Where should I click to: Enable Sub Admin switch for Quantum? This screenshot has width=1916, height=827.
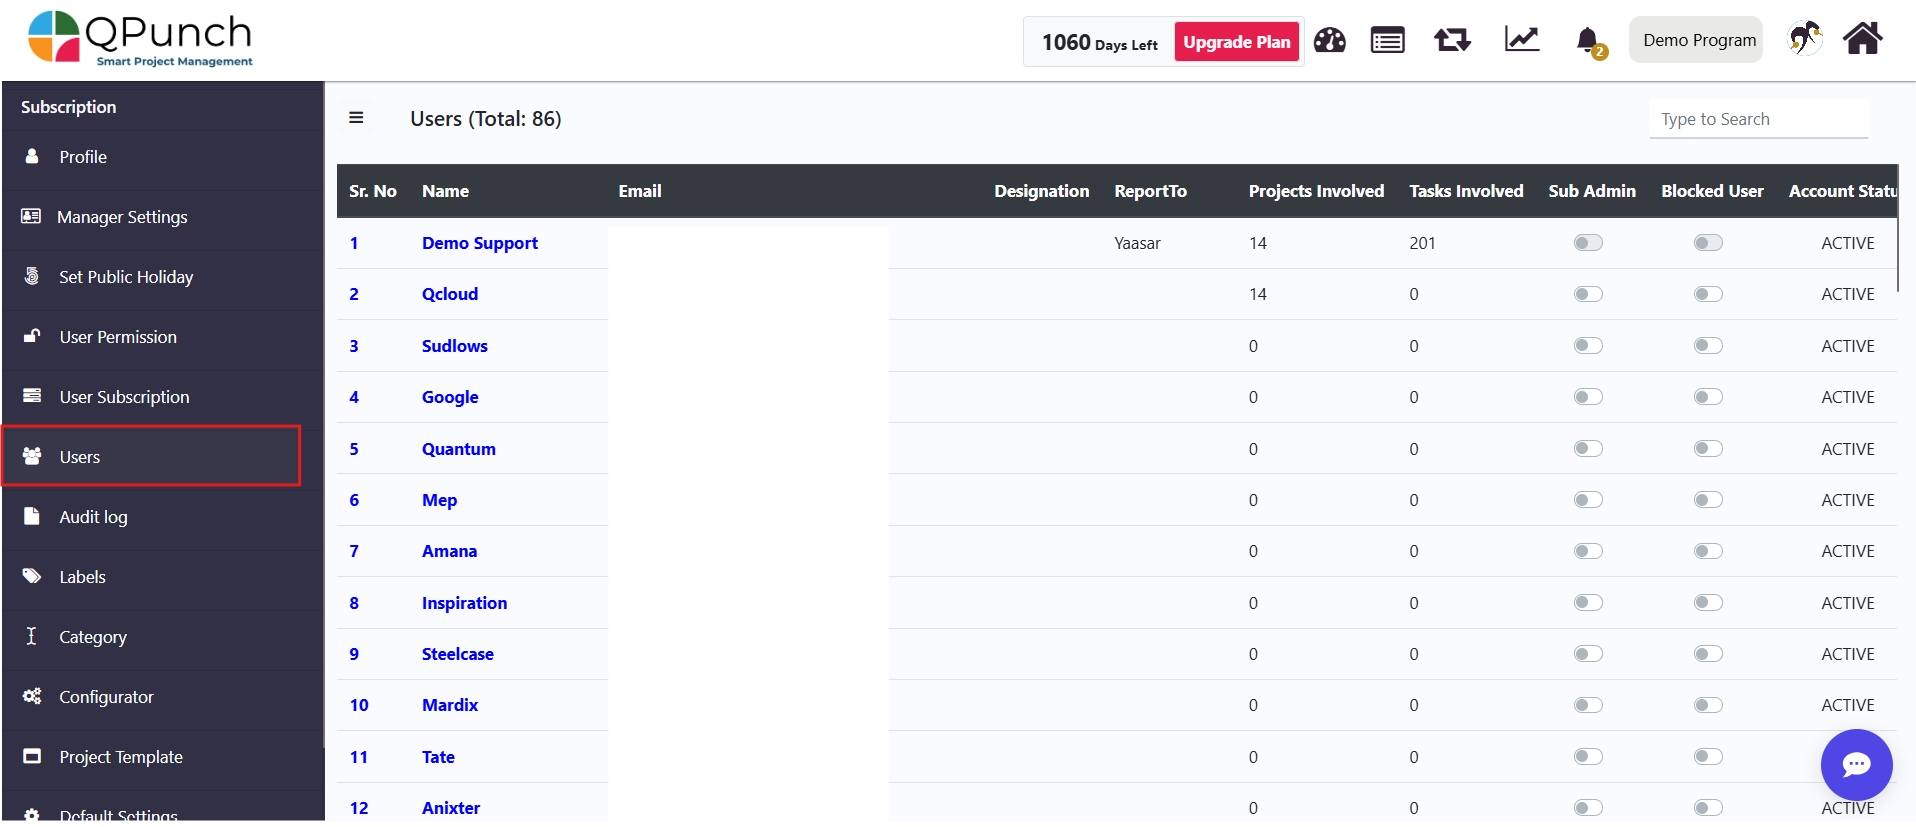[1588, 449]
